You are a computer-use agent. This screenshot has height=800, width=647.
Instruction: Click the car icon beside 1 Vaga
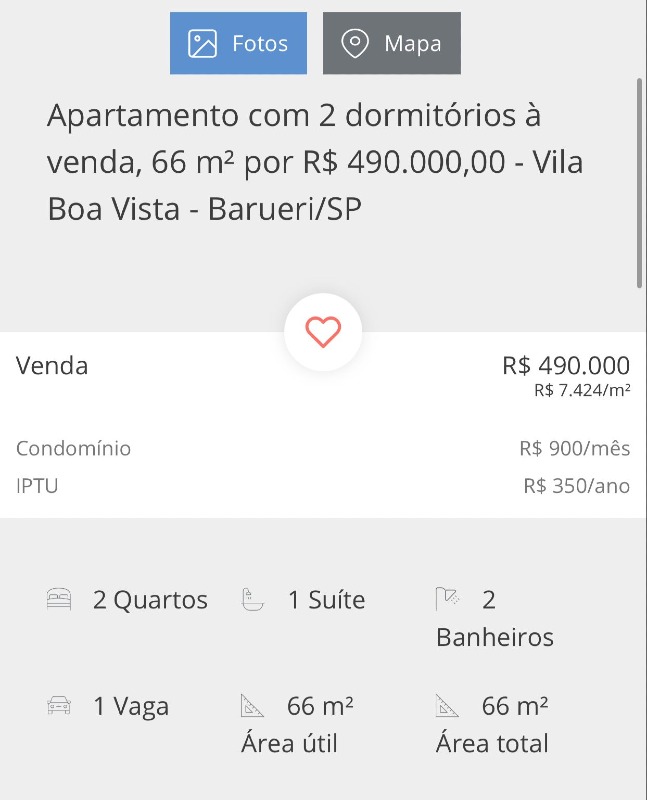pos(59,706)
